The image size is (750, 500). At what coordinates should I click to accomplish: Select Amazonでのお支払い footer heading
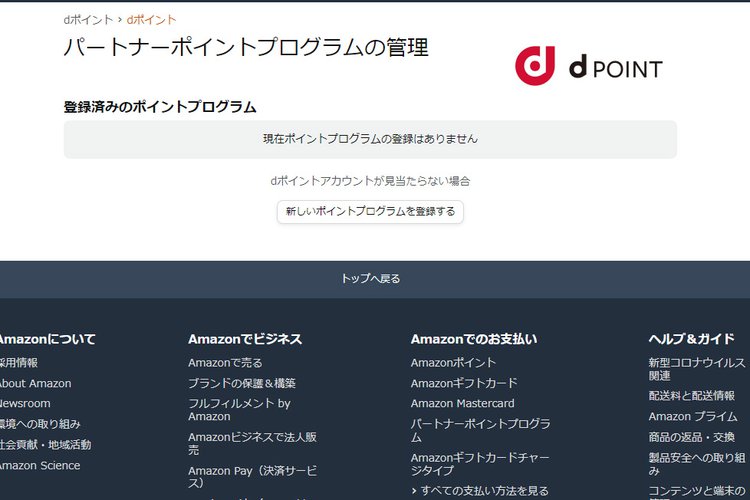point(474,339)
